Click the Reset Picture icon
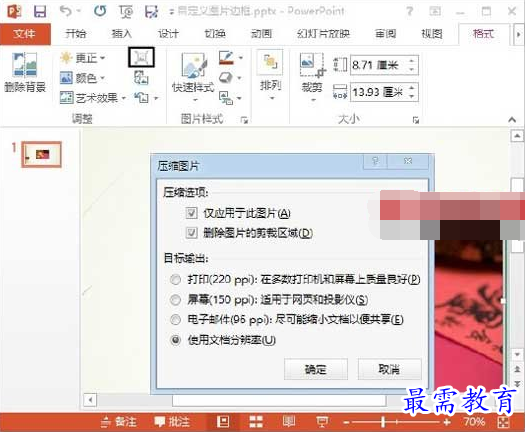Image resolution: width=525 pixels, height=432 pixels. (x=141, y=97)
